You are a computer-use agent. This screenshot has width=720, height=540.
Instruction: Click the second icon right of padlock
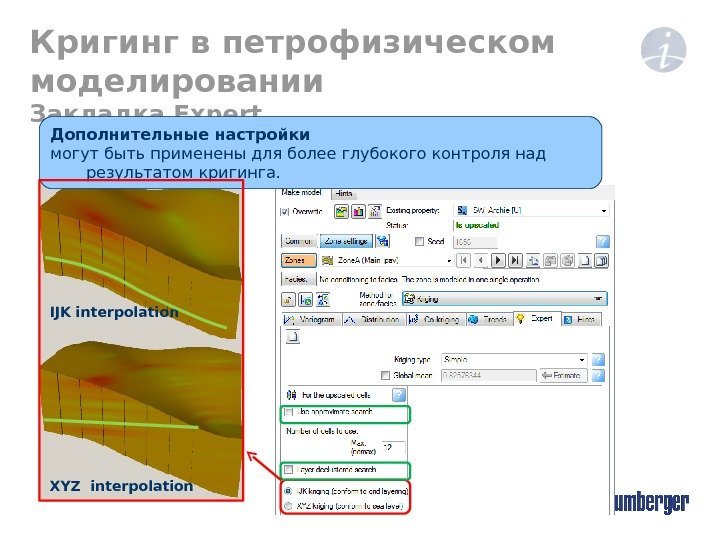point(305,299)
